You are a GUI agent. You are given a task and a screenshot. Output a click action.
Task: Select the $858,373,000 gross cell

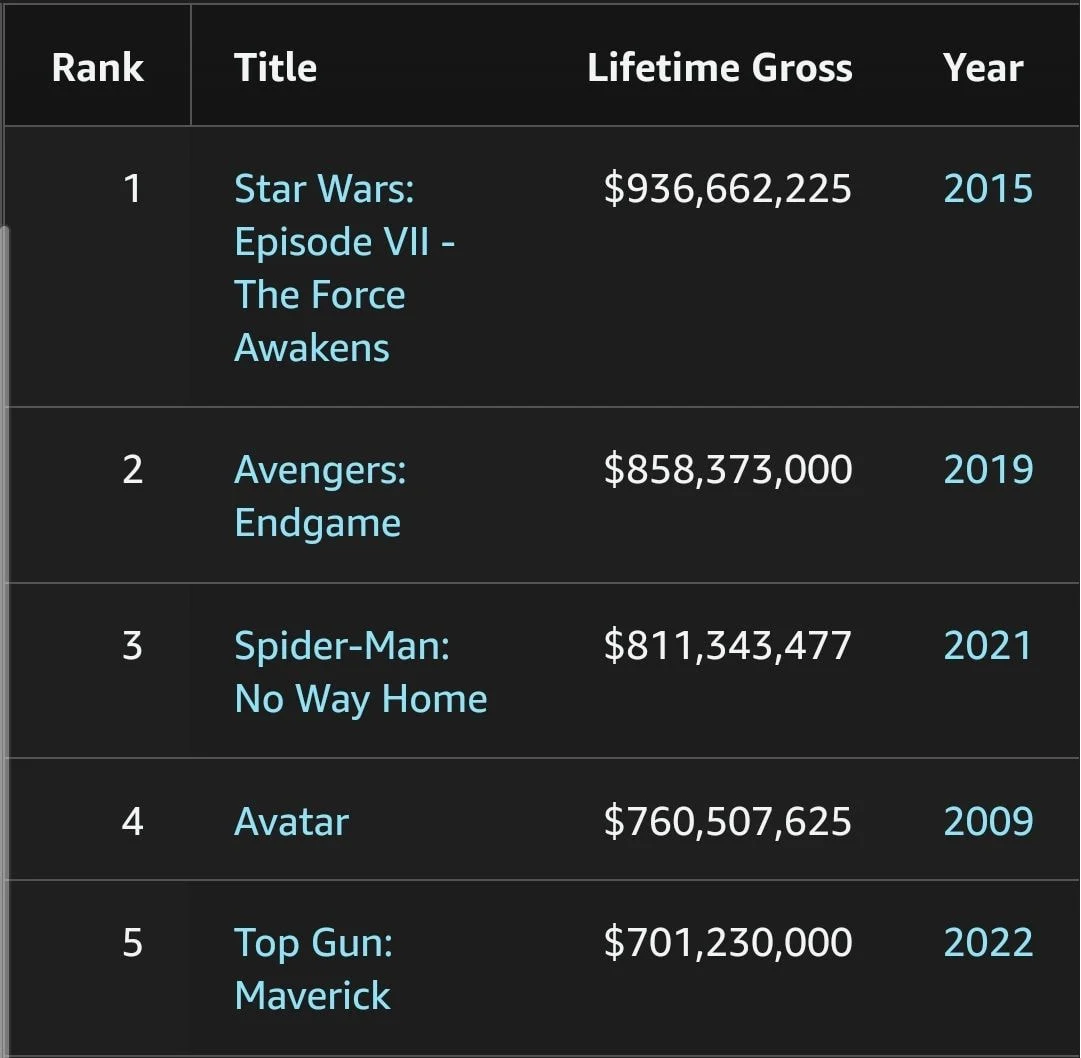[727, 470]
